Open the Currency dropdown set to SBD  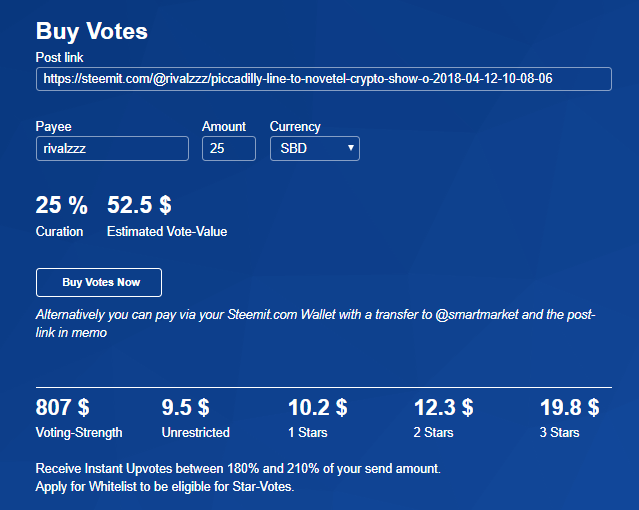[x=315, y=148]
